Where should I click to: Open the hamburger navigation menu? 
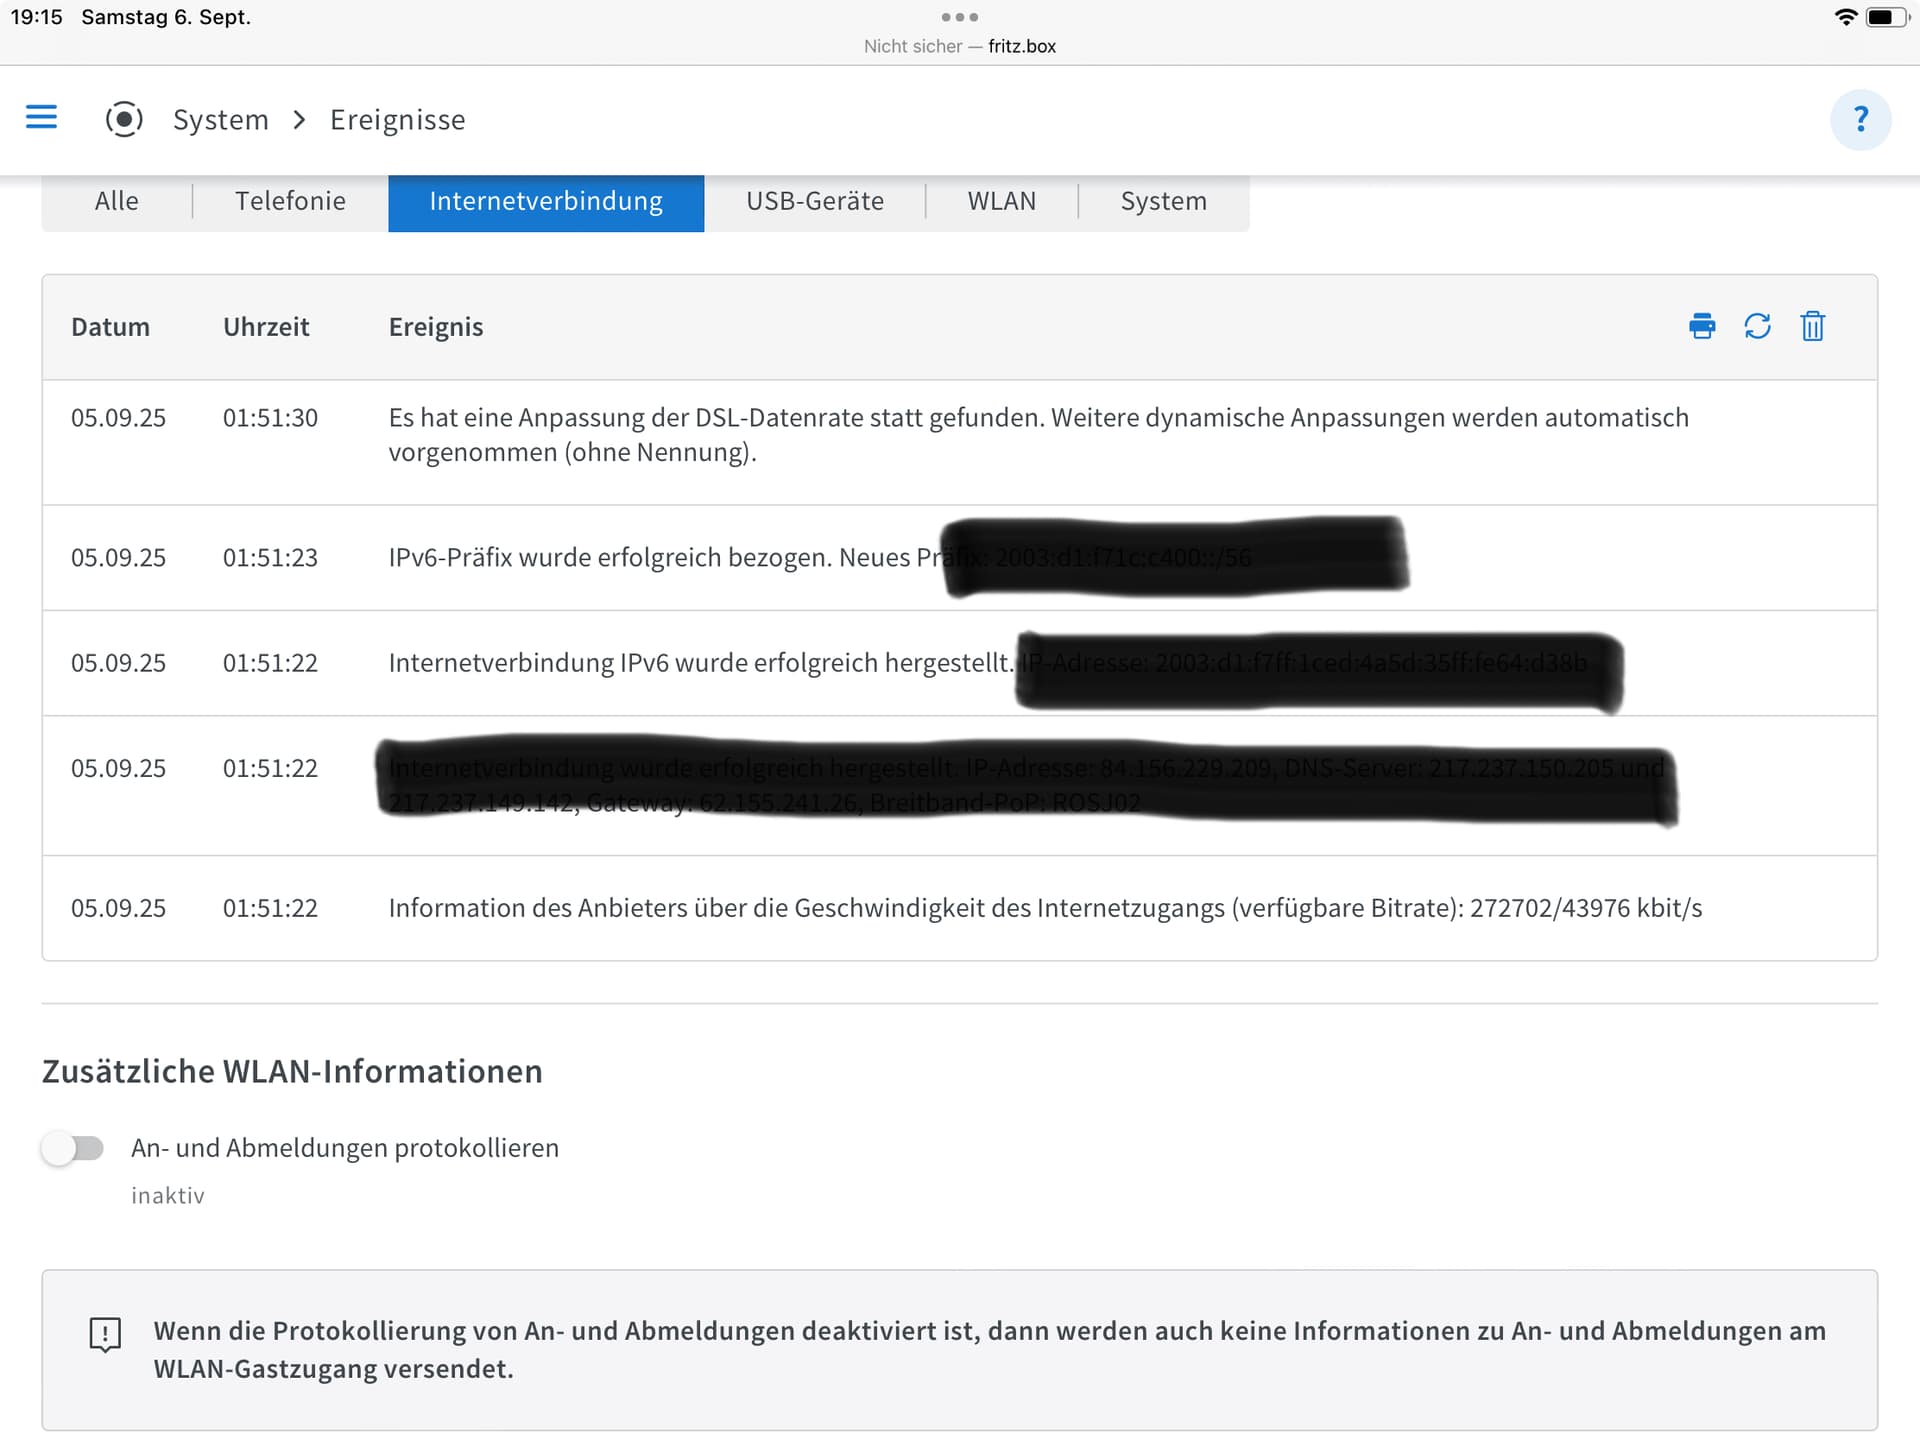point(41,118)
